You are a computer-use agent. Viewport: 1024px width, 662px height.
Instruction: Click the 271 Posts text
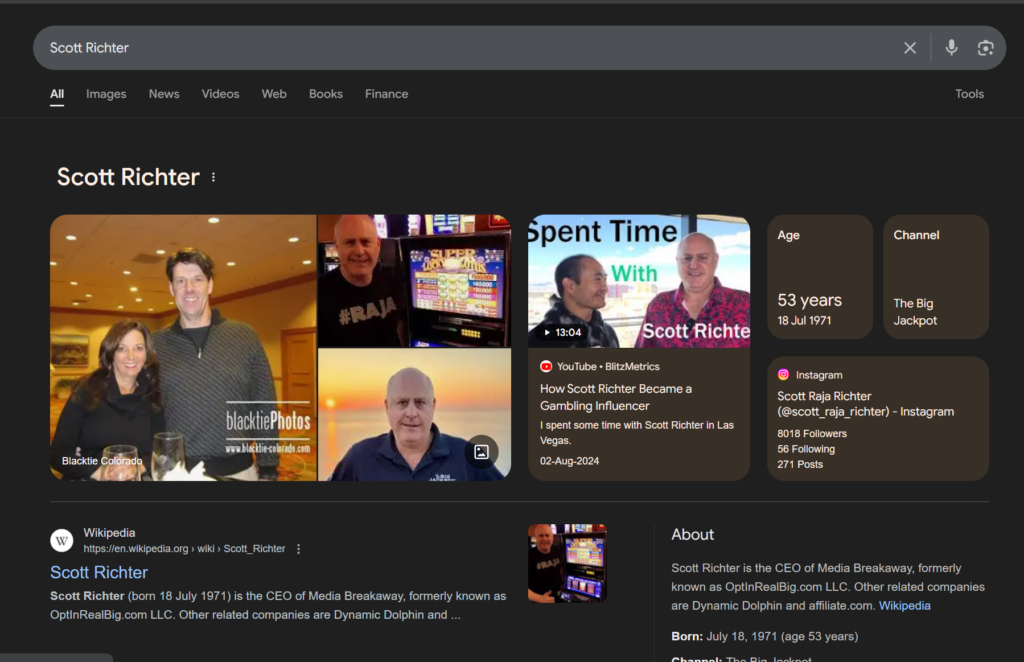click(x=800, y=464)
